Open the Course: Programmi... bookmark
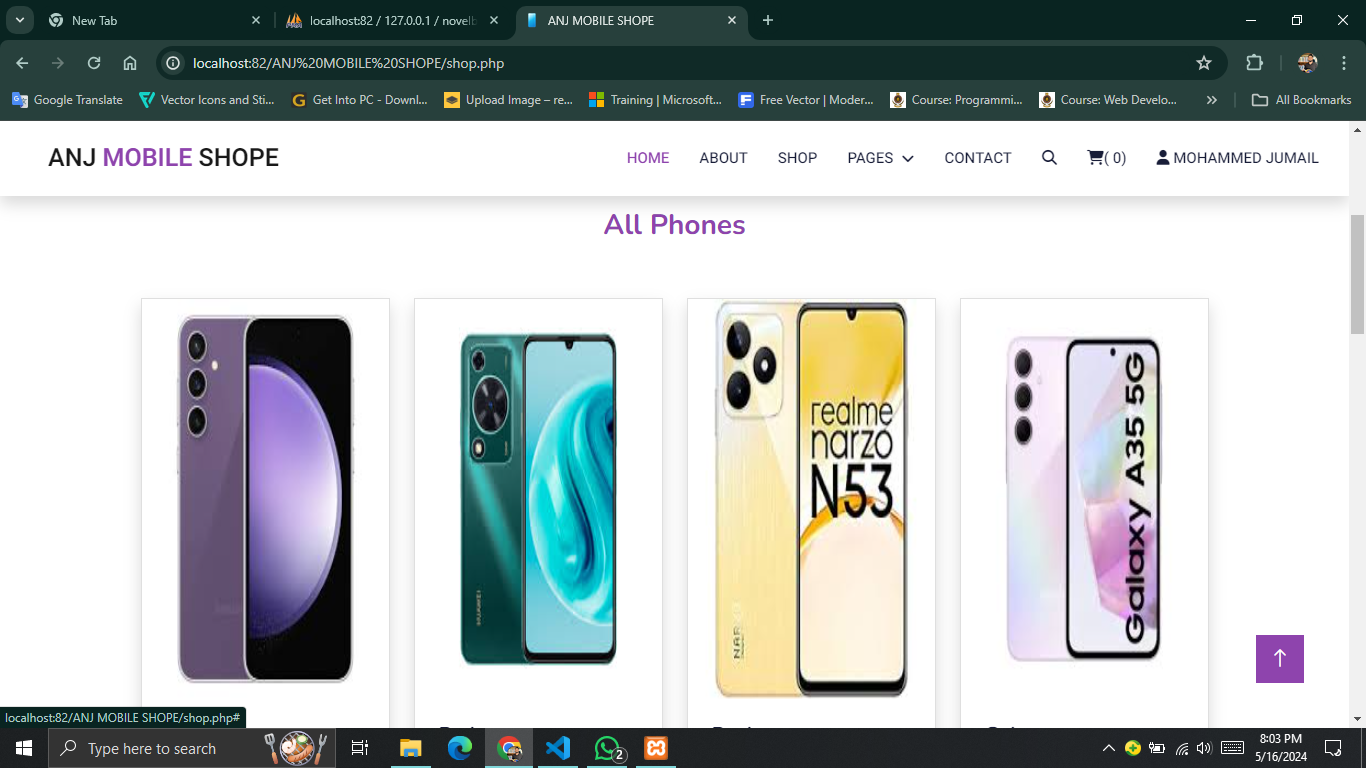Image resolution: width=1366 pixels, height=768 pixels. click(957, 100)
